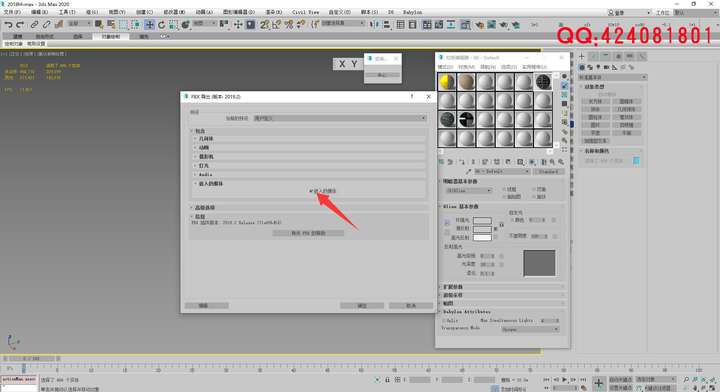Viewport: 720px width, 392px height.
Task: Click the Mirror tool icon
Action: click(x=374, y=24)
